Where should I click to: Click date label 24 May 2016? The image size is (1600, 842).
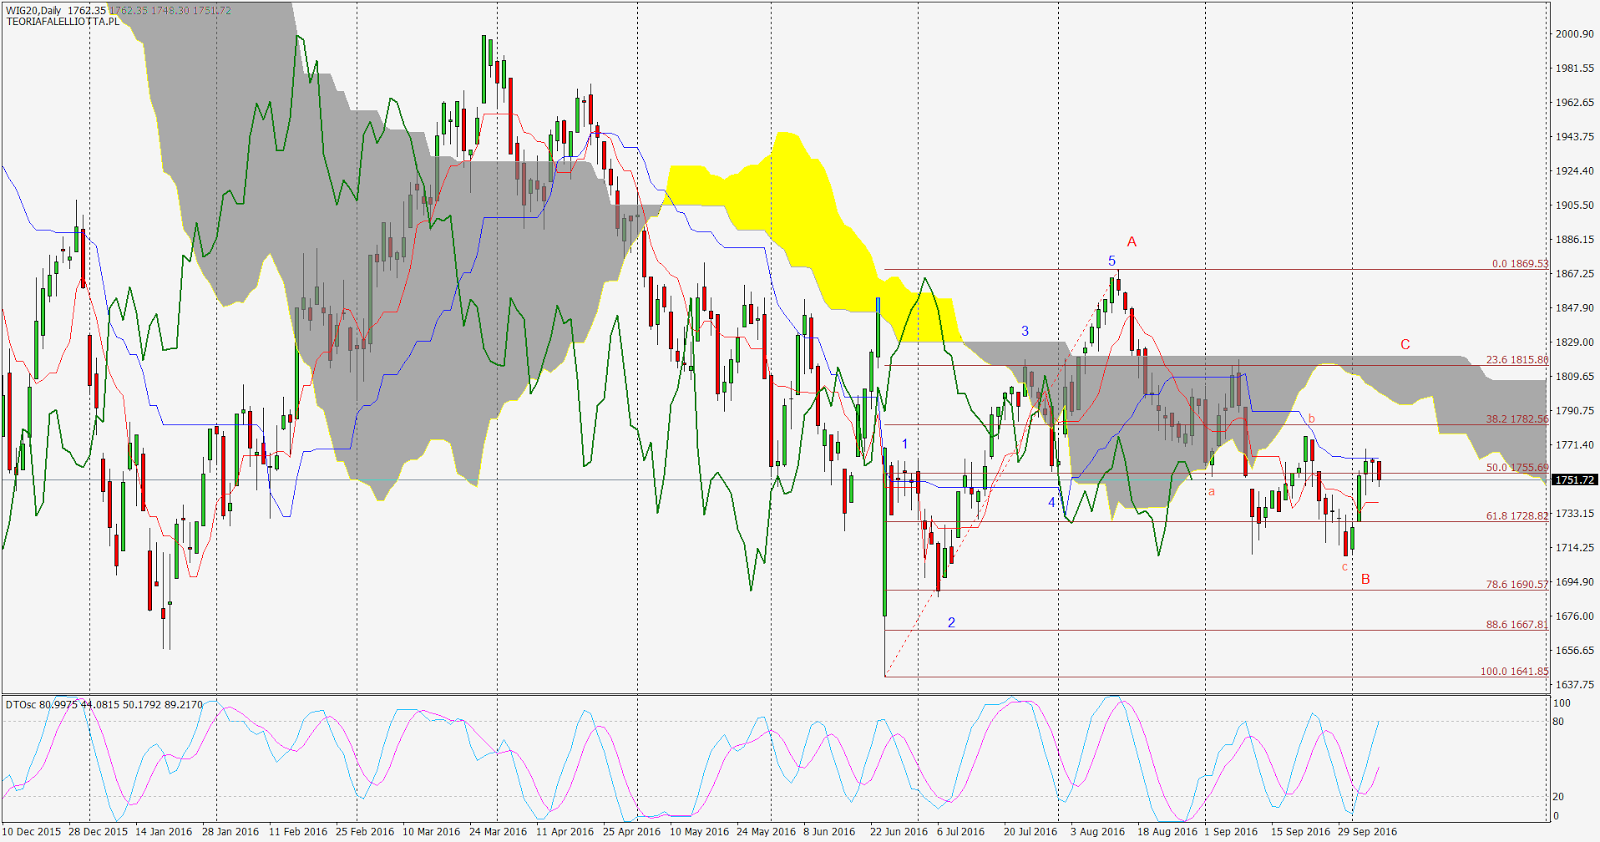[766, 831]
